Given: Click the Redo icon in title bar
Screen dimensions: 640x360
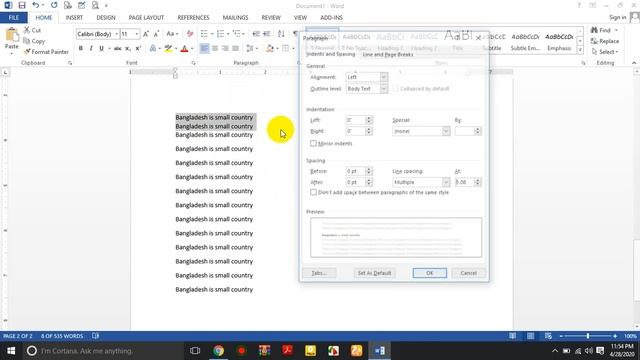Looking at the screenshot, I should click(x=54, y=5).
